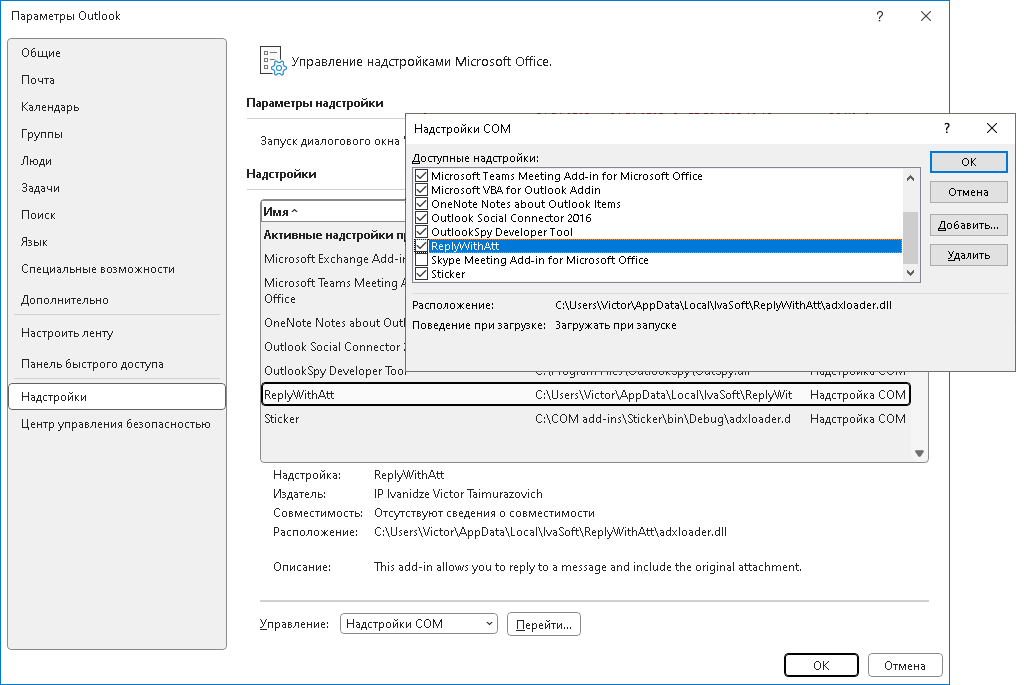This screenshot has height=685, width=1024.
Task: Click OK in Outlook Options window
Action: pyautogui.click(x=821, y=665)
